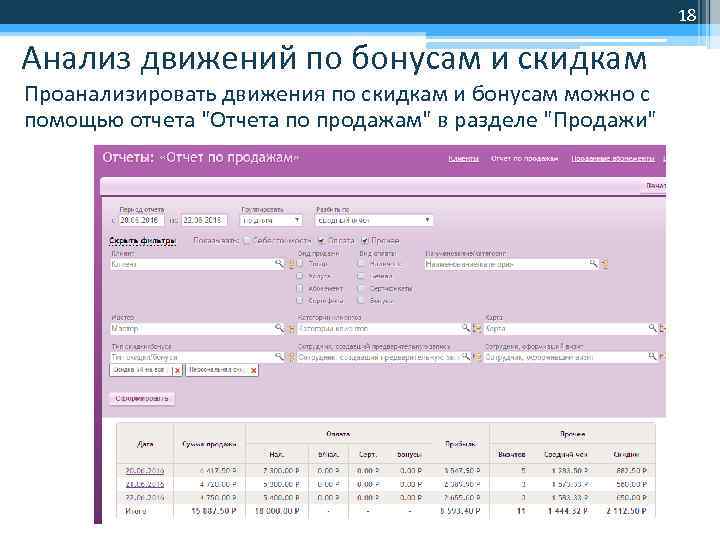The height and width of the screenshot is (540, 720).
Task: Check Абонемент under Вид продажи
Action: [x=300, y=288]
